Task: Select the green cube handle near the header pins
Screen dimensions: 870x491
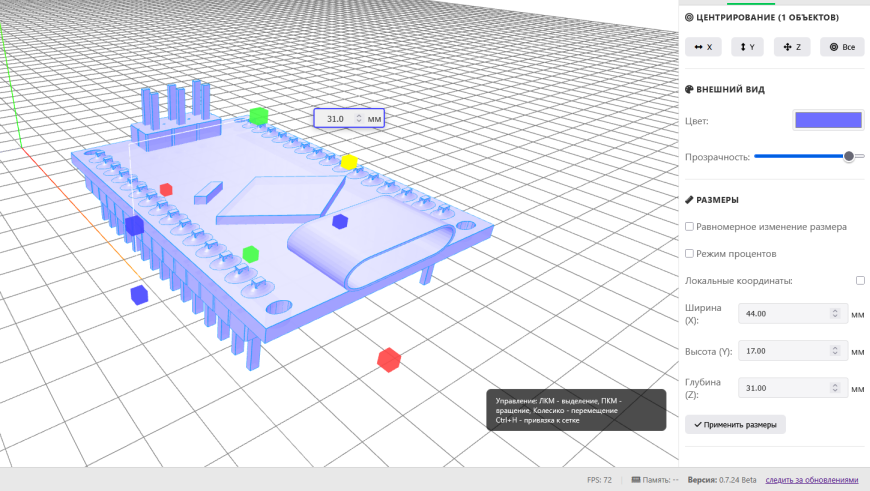Action: [259, 117]
